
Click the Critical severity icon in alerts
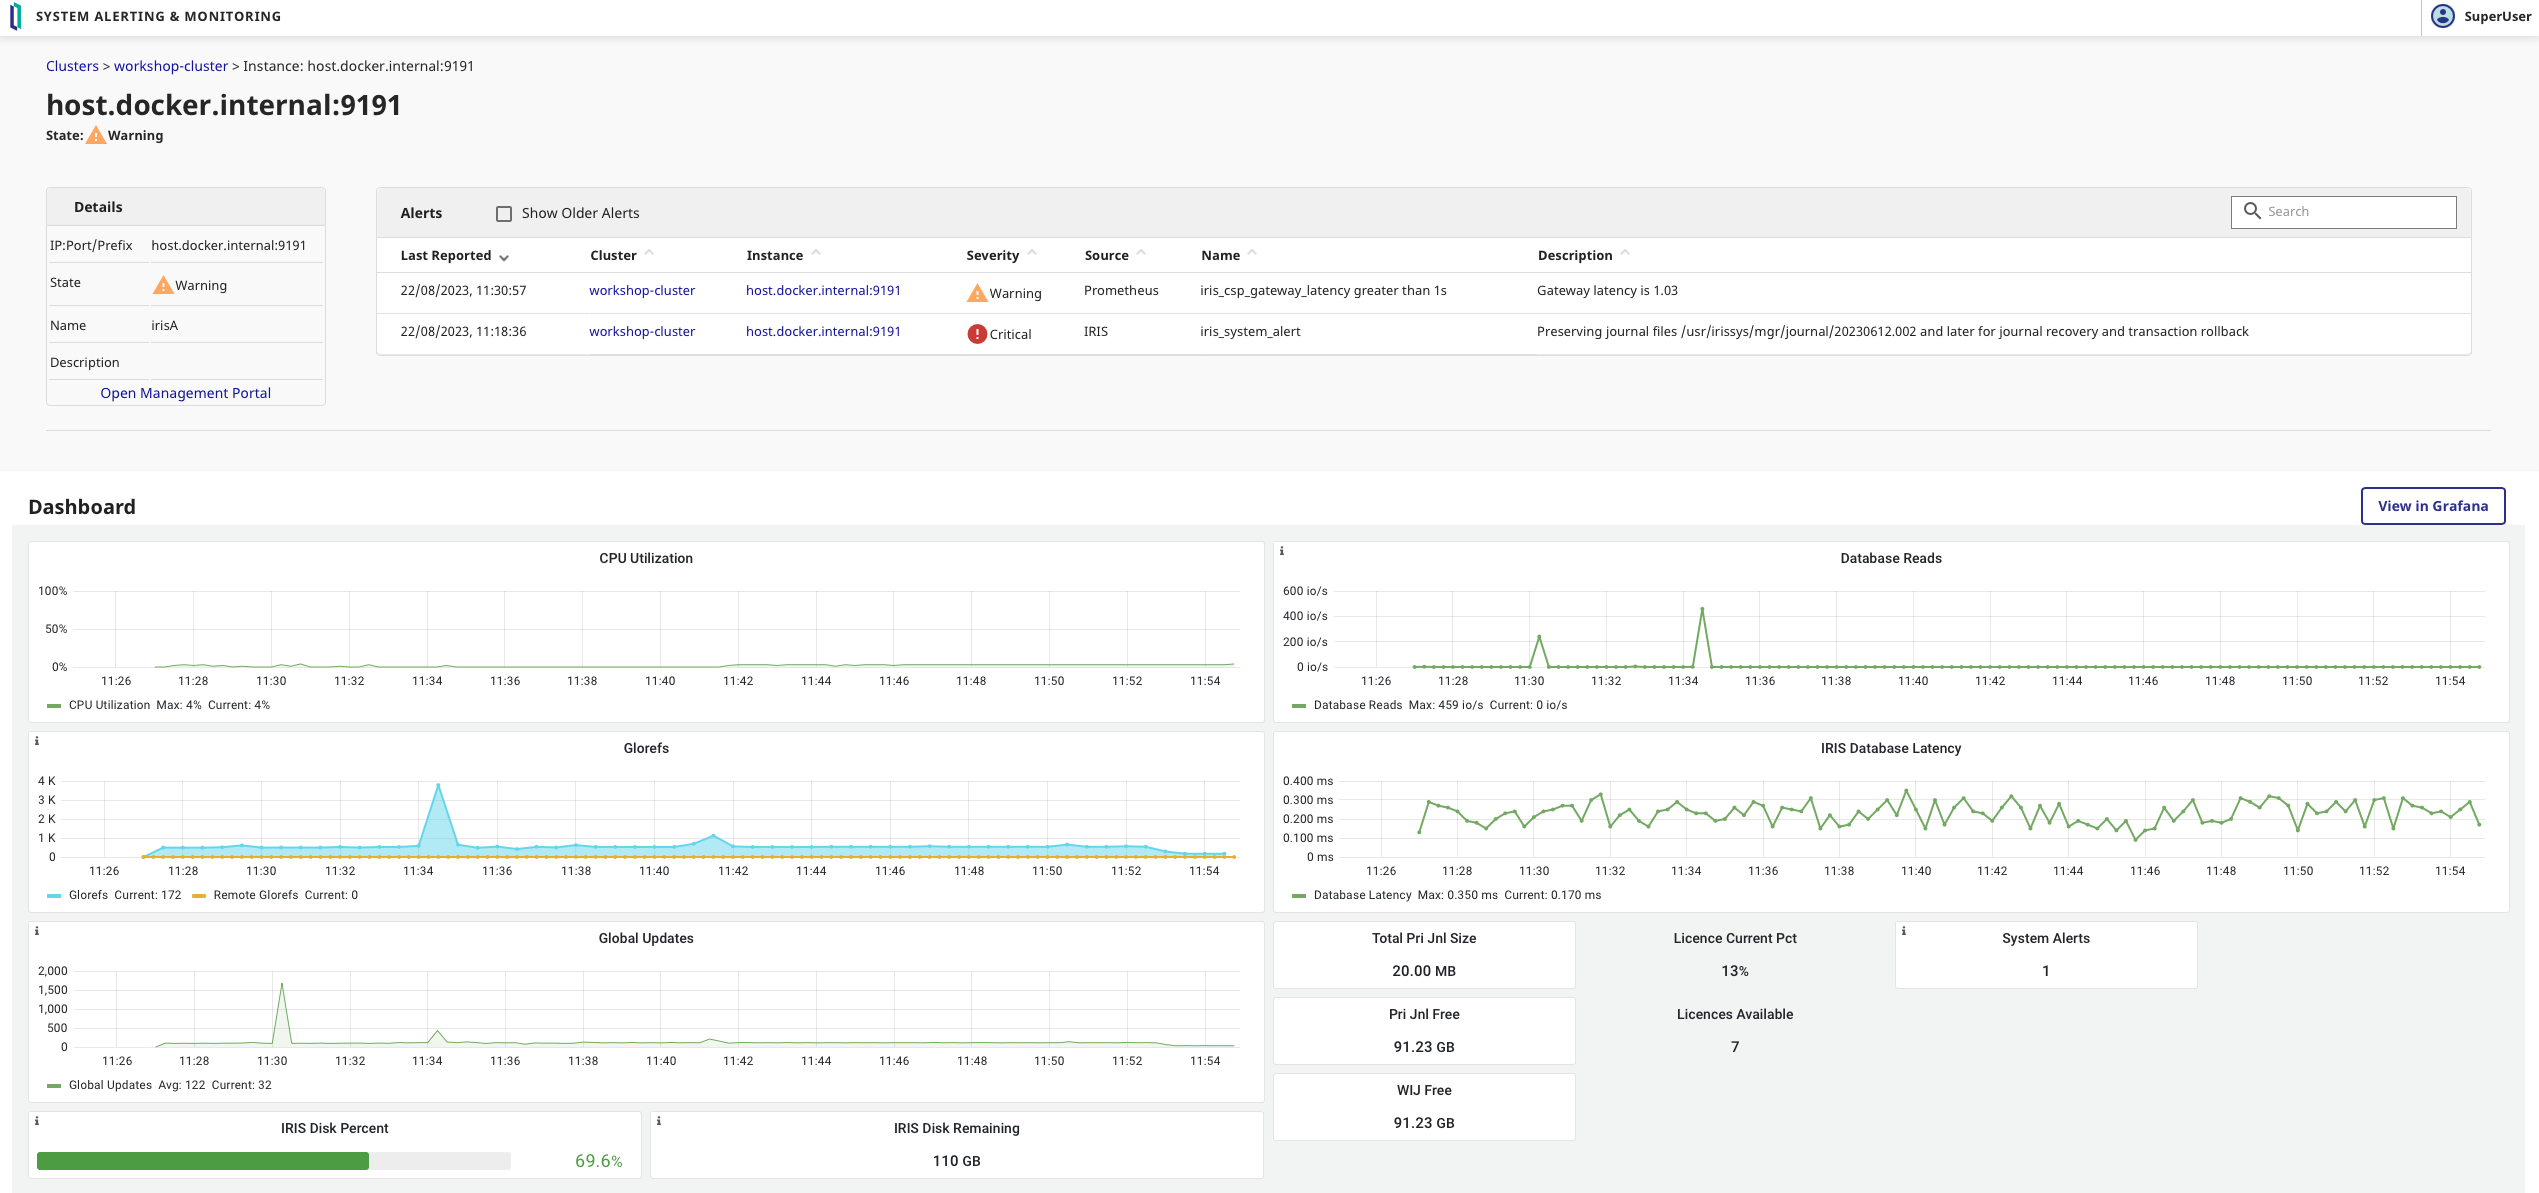[976, 334]
